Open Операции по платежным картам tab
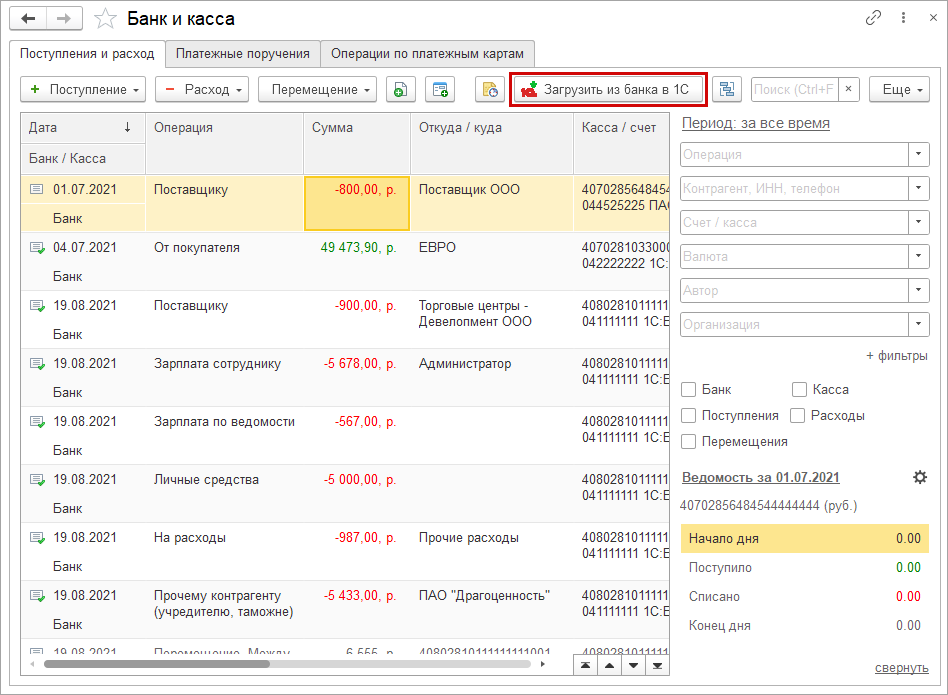The image size is (948, 695). tap(428, 53)
